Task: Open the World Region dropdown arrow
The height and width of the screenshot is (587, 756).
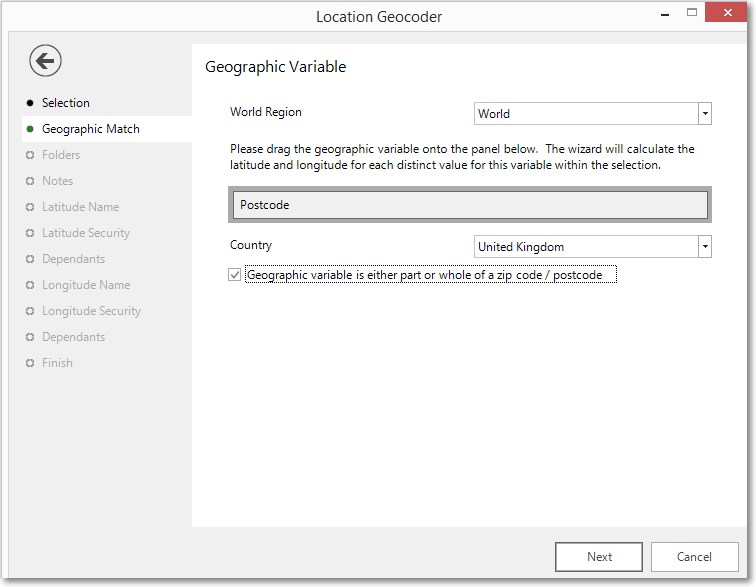Action: pos(705,114)
